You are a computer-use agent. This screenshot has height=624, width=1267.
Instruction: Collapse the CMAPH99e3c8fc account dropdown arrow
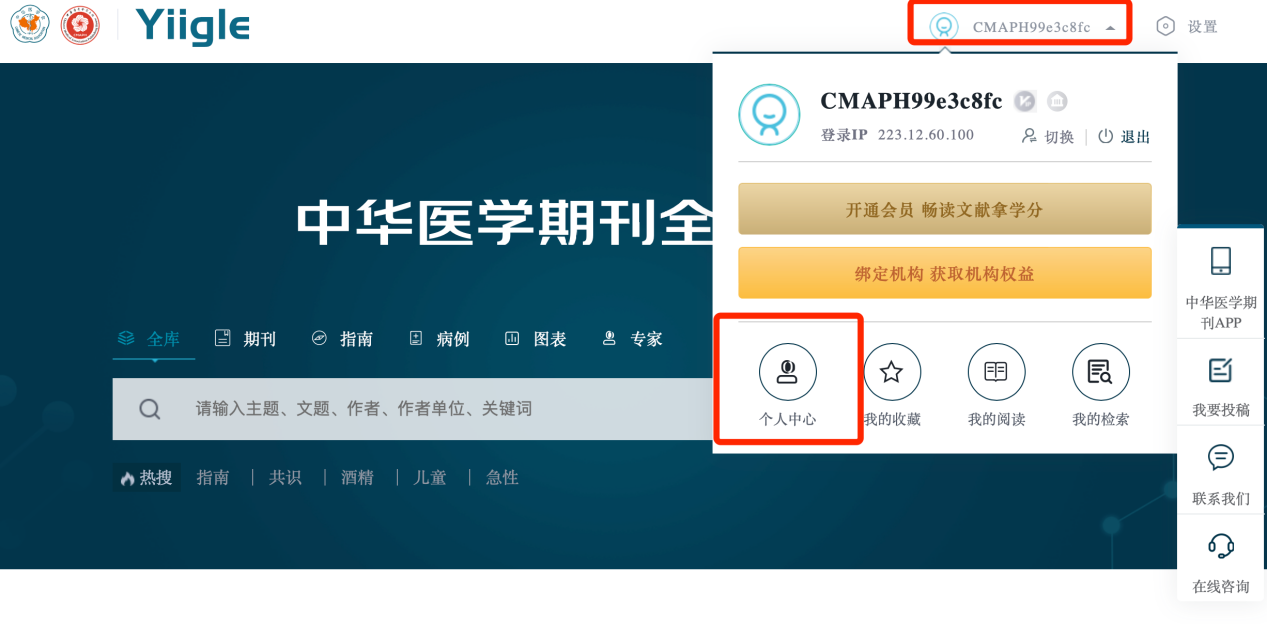click(x=1110, y=28)
